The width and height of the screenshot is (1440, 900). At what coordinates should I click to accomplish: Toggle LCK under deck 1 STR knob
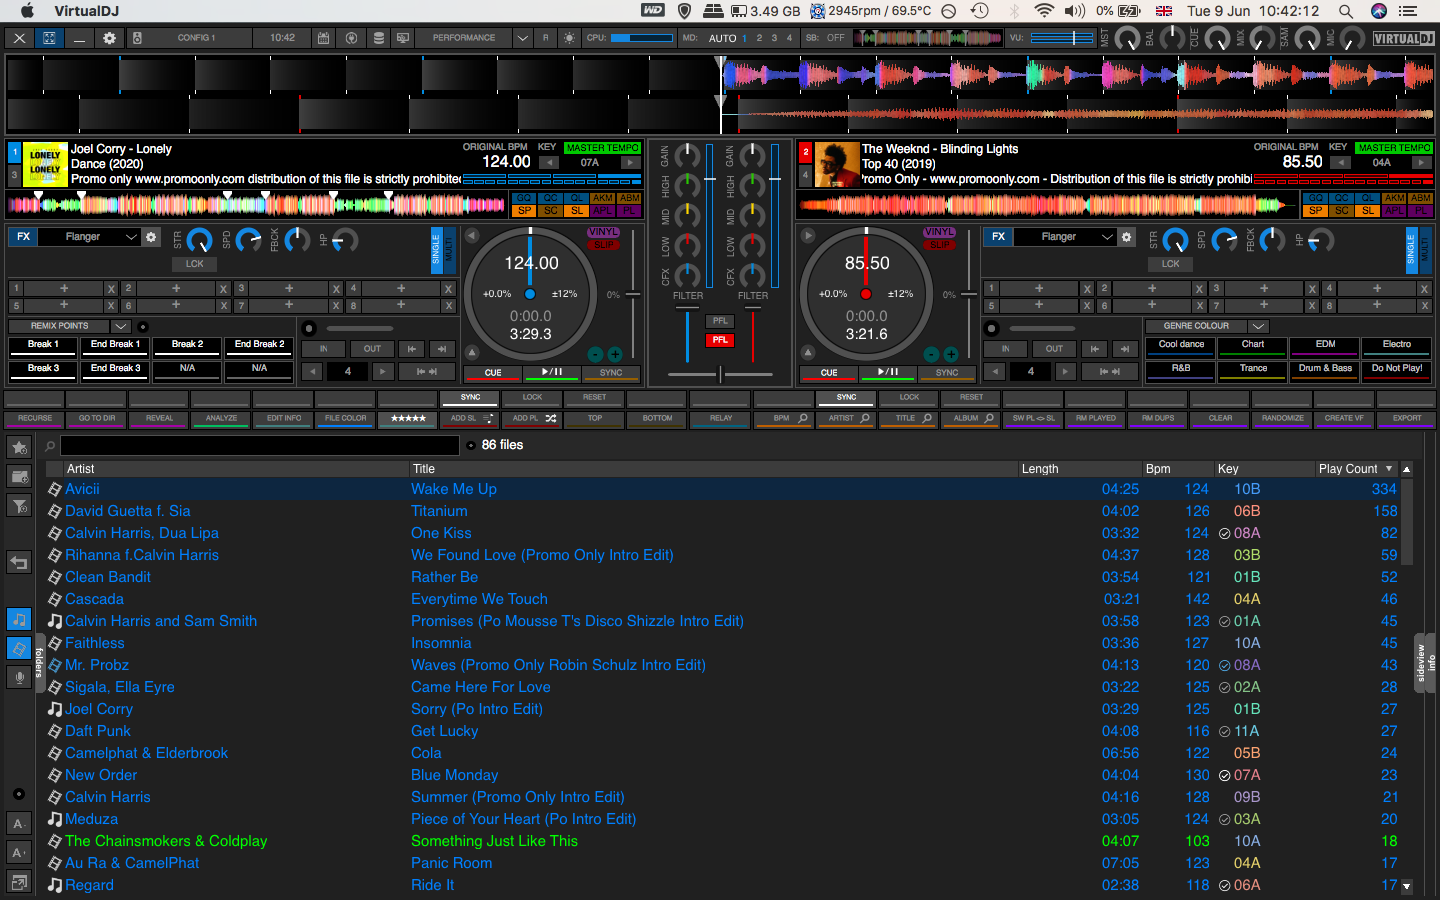click(x=195, y=264)
